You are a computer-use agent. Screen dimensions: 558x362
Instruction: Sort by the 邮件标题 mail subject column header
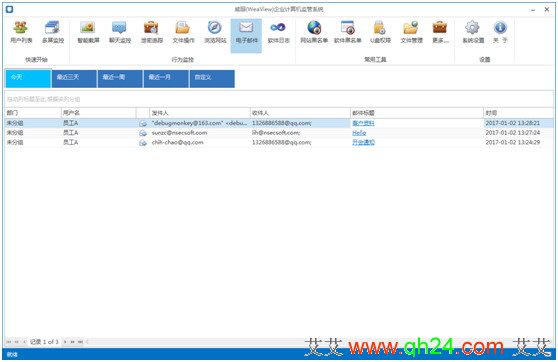pyautogui.click(x=417, y=113)
